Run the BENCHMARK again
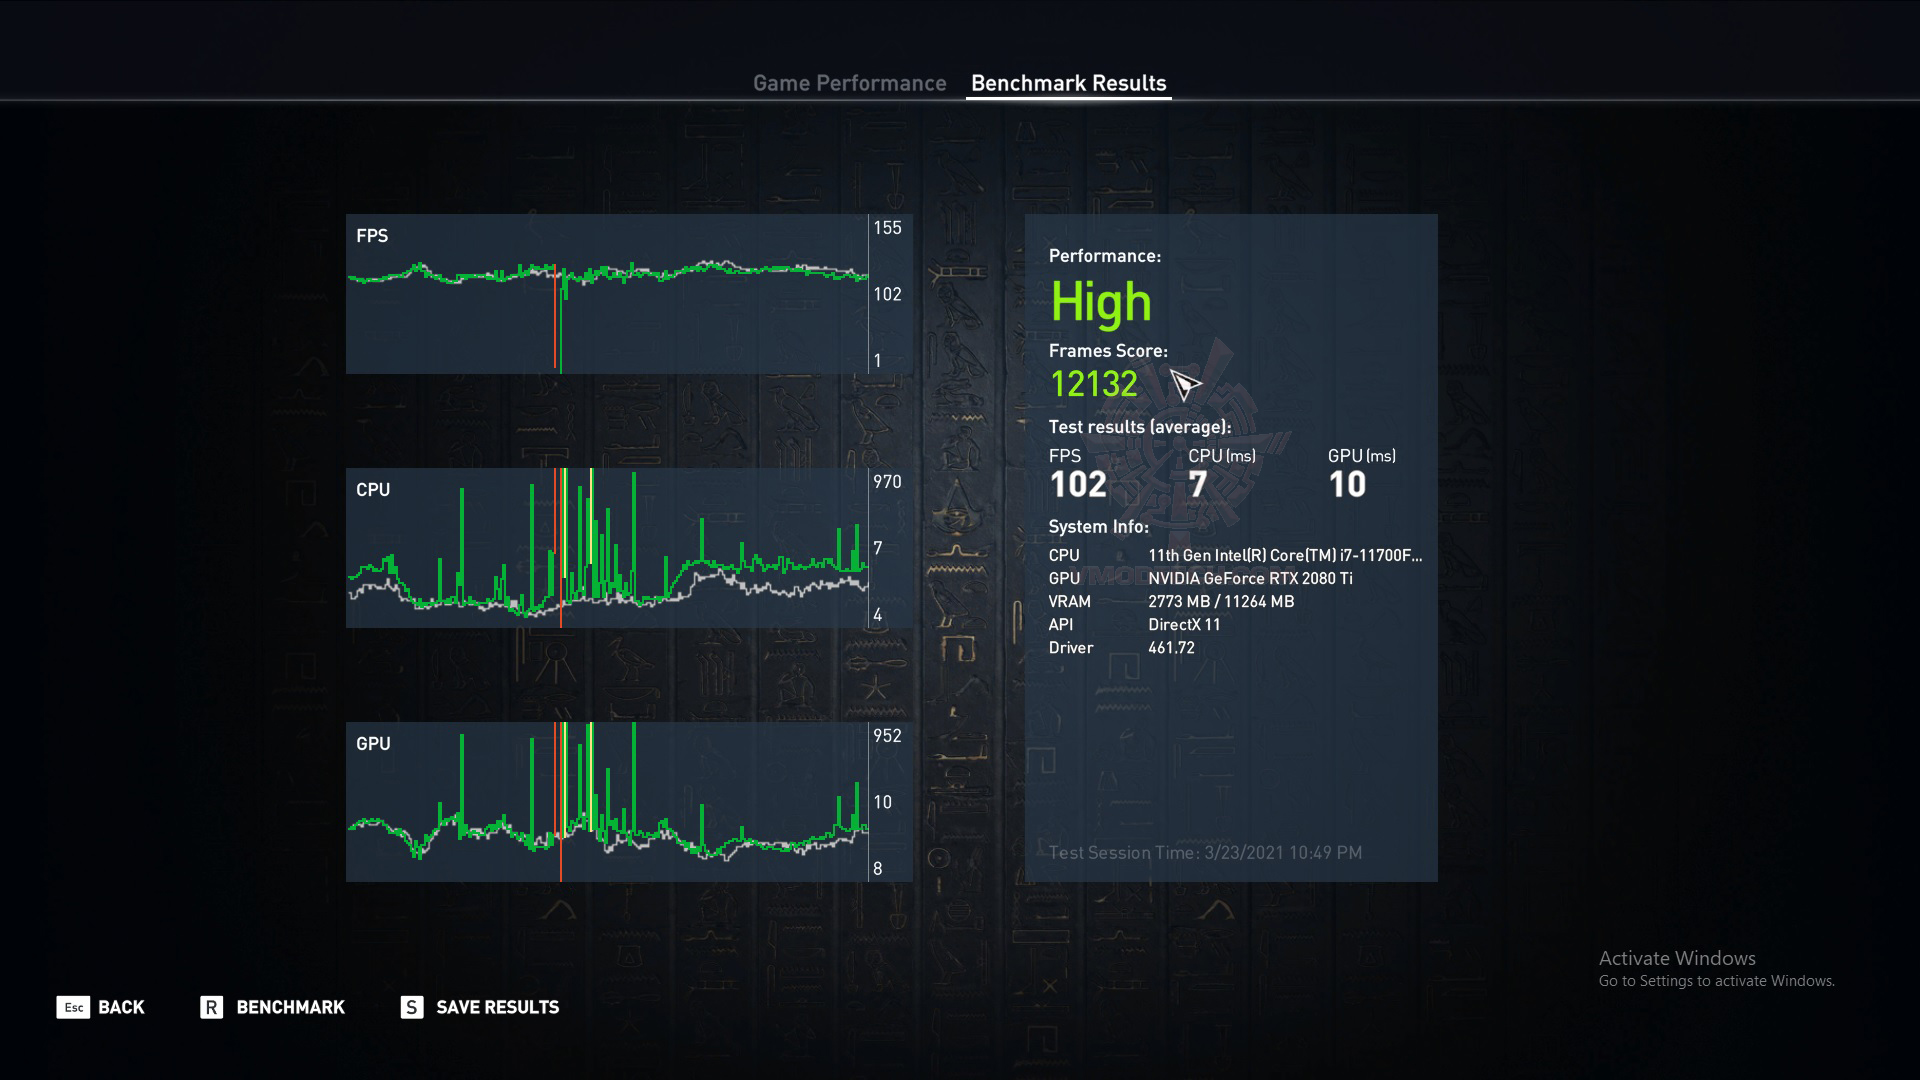 pyautogui.click(x=290, y=1007)
